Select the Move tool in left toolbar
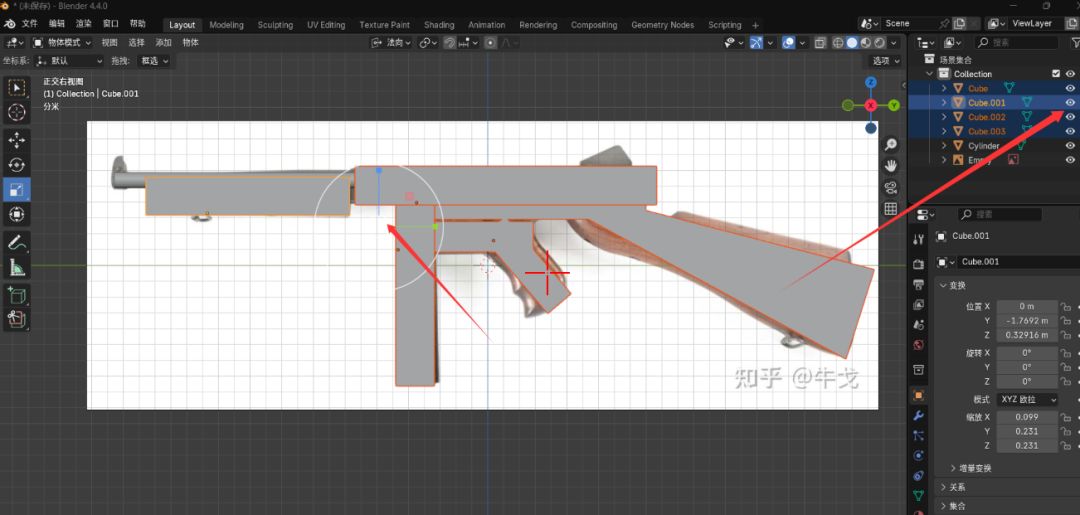The image size is (1080, 515). point(17,139)
